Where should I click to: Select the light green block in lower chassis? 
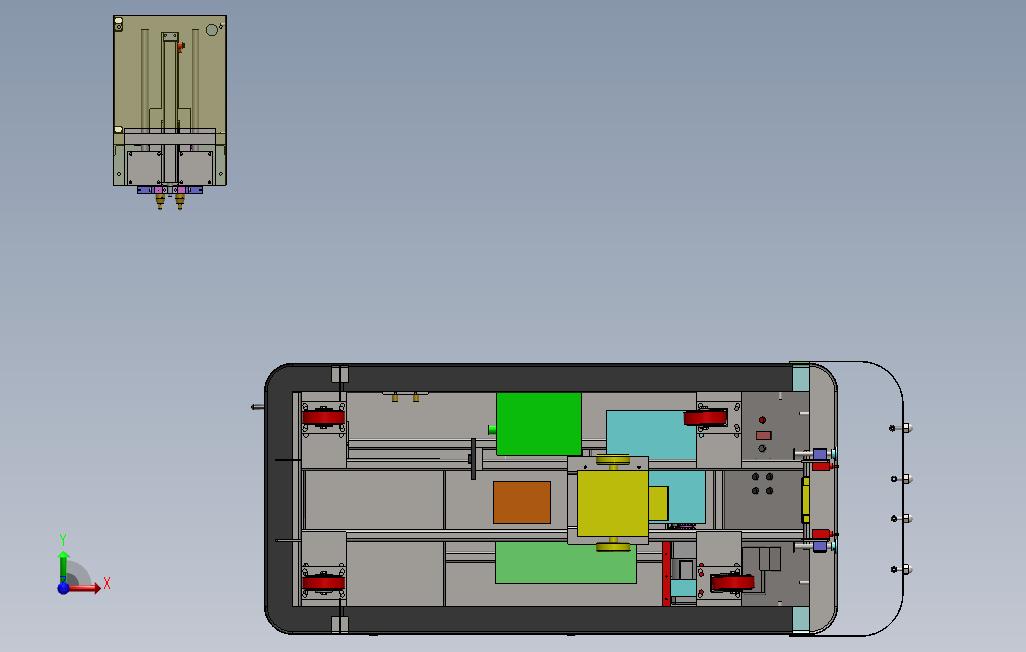[565, 562]
